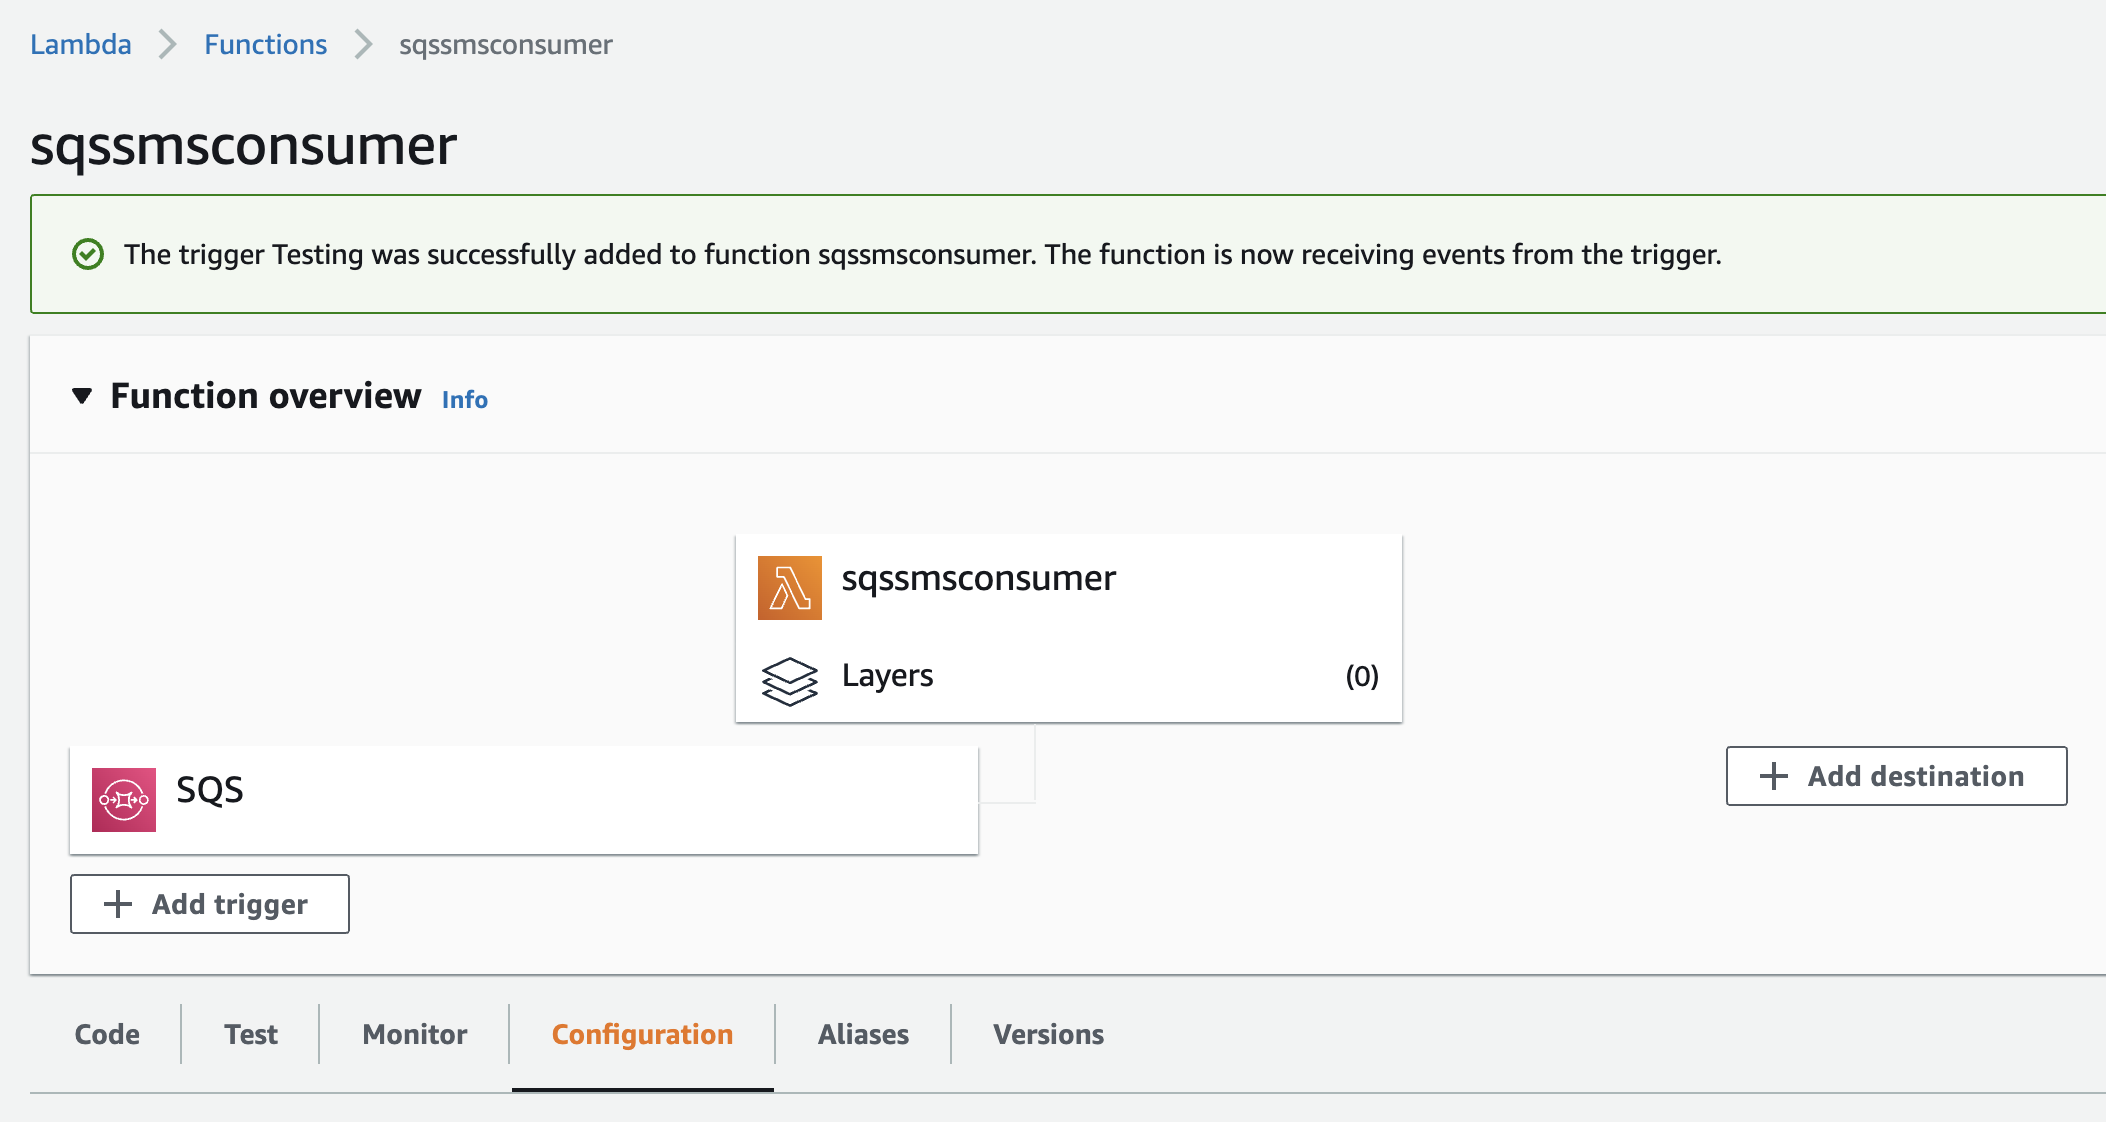The width and height of the screenshot is (2106, 1122).
Task: Click chevron after Lambda breadcrumb
Action: 168,45
